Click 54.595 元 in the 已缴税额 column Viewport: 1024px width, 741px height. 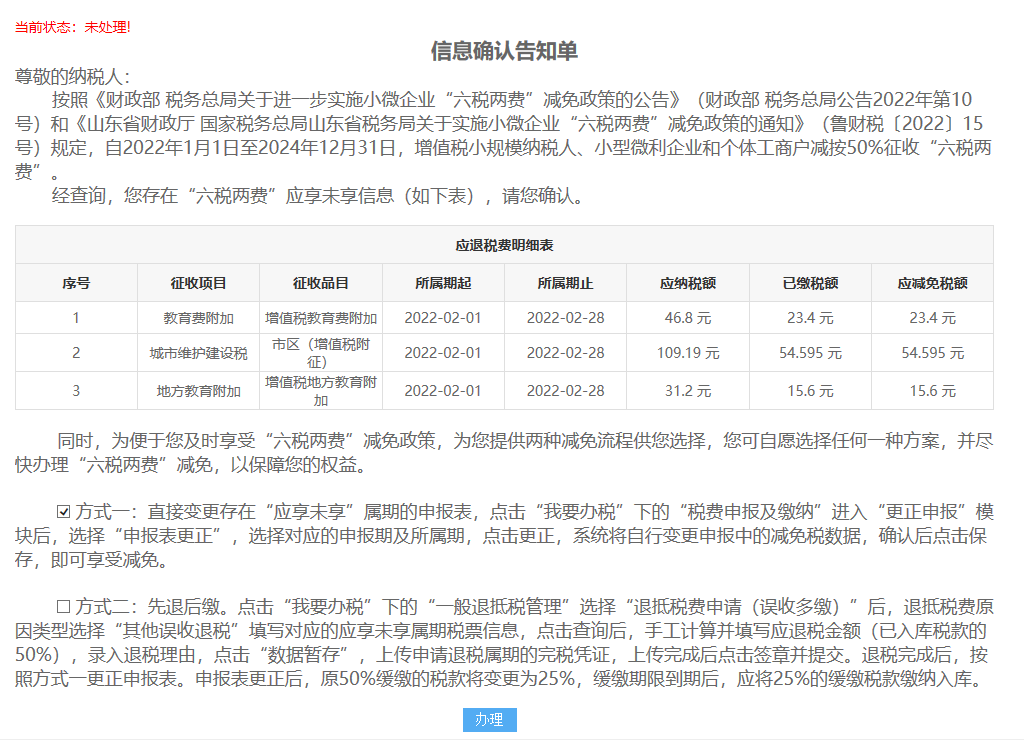pos(810,353)
